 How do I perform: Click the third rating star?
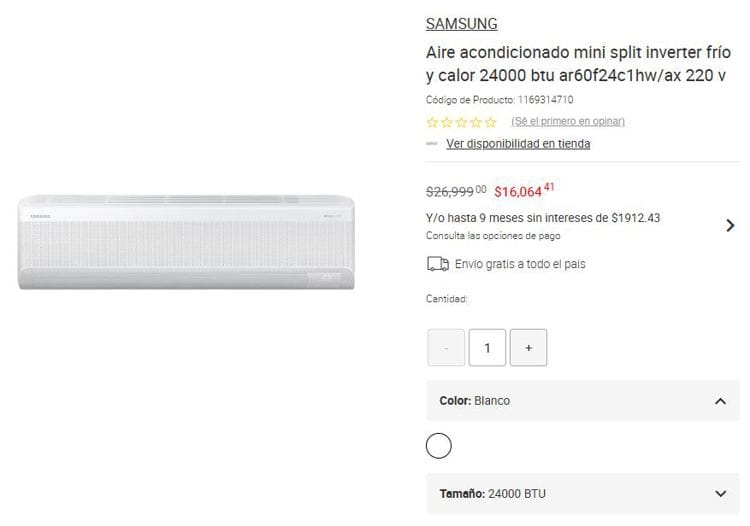462,122
